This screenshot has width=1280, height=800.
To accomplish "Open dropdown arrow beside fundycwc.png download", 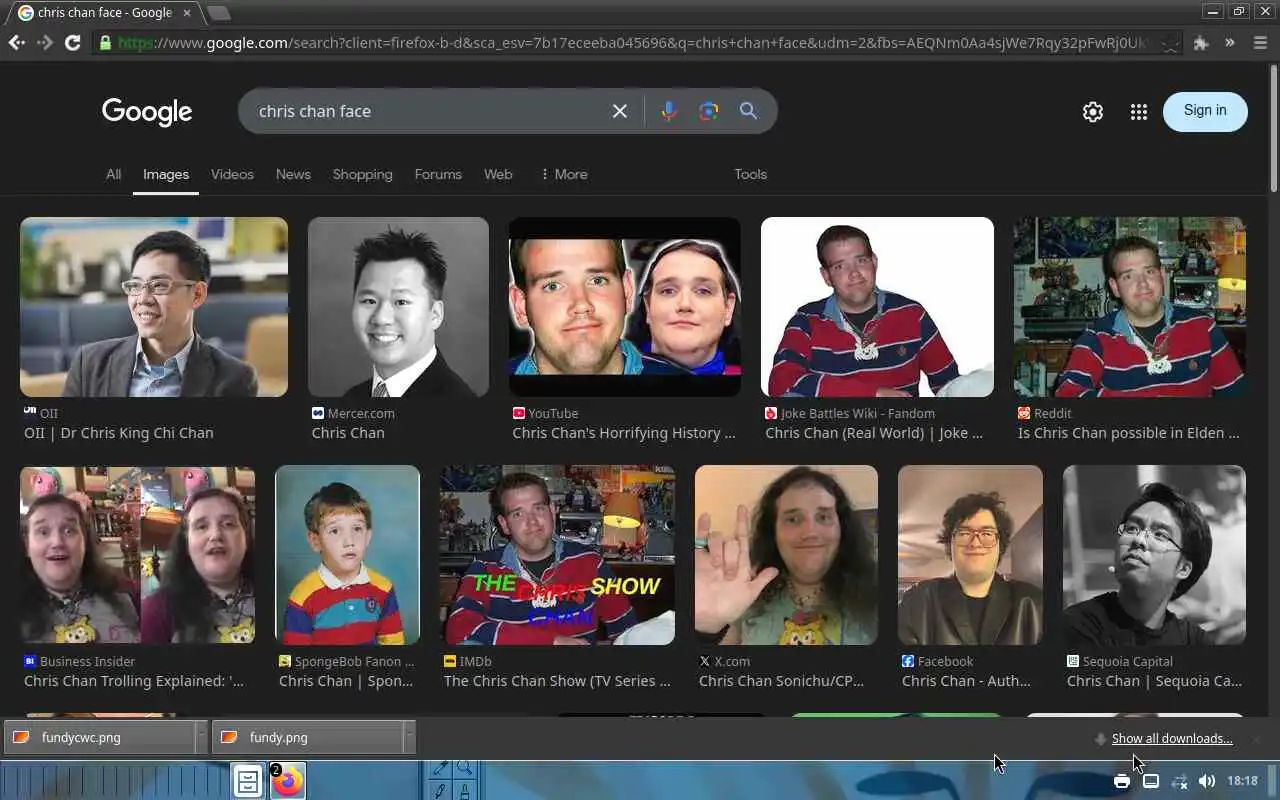I will pos(201,737).
